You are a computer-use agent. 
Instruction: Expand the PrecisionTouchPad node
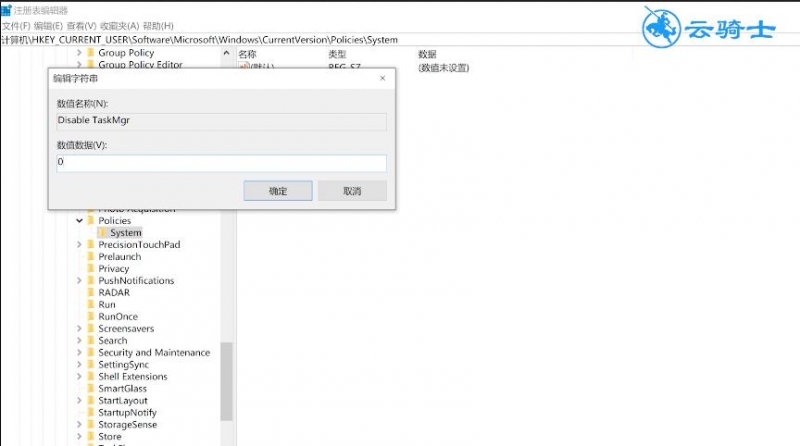[x=79, y=244]
